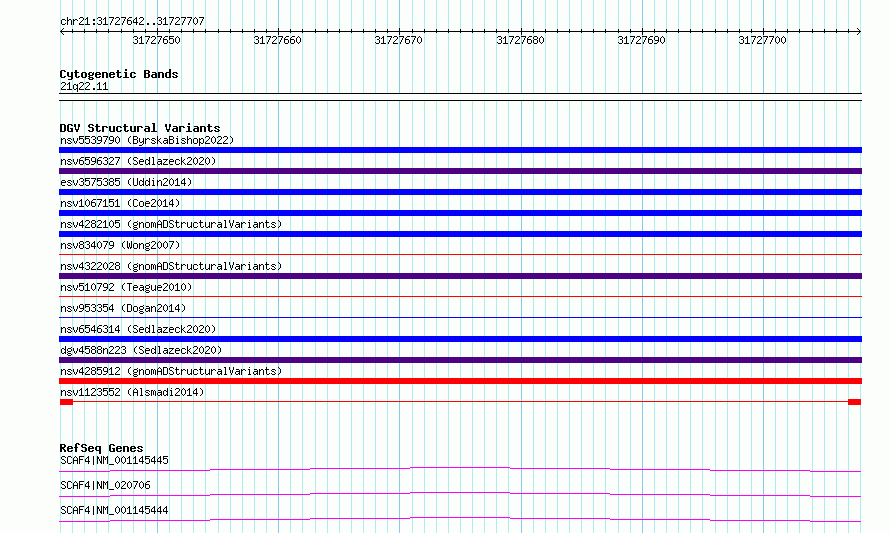Open the nsv953354 (Dogan2014) label
Viewport: 890px width, 533px height.
[123, 308]
